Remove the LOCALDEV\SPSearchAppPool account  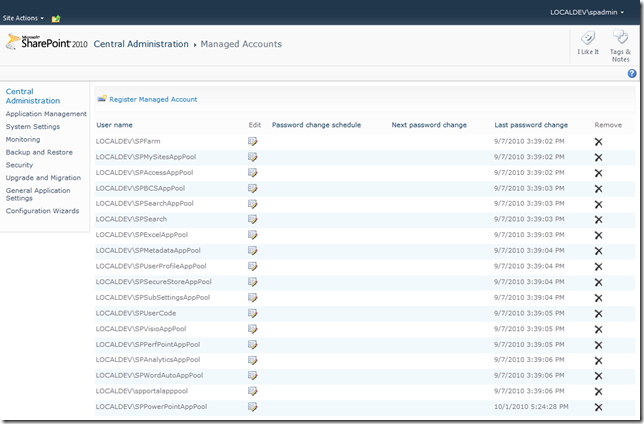[x=598, y=204]
